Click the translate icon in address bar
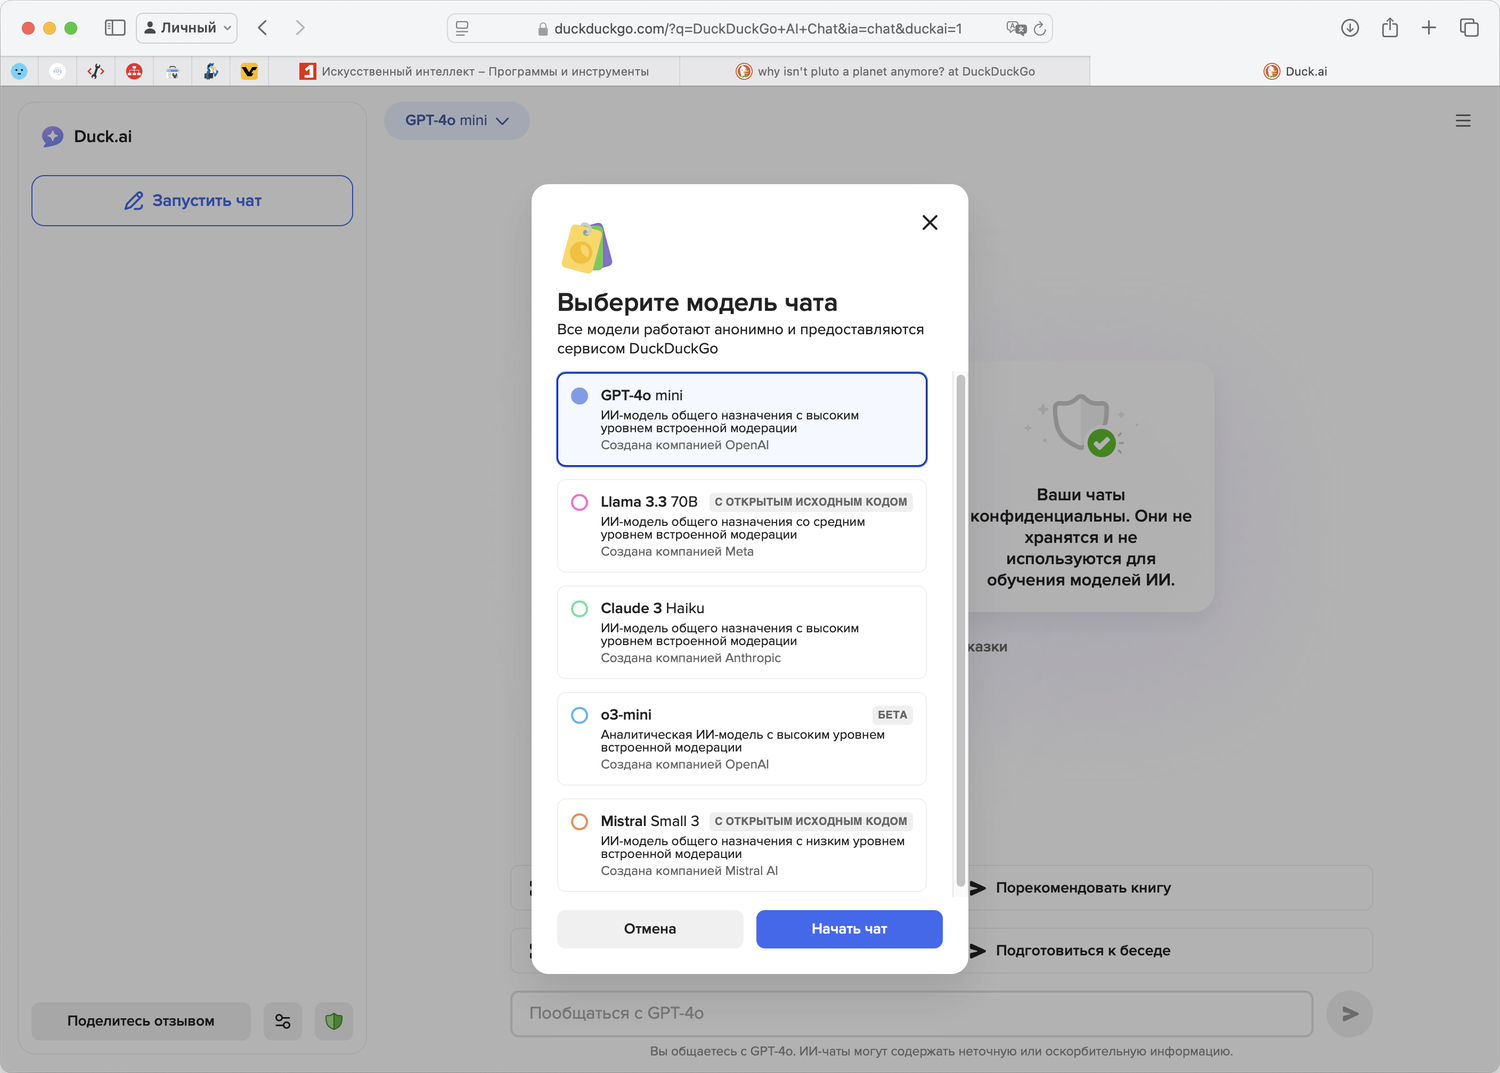Screen dimensions: 1500x1073 tap(1016, 29)
